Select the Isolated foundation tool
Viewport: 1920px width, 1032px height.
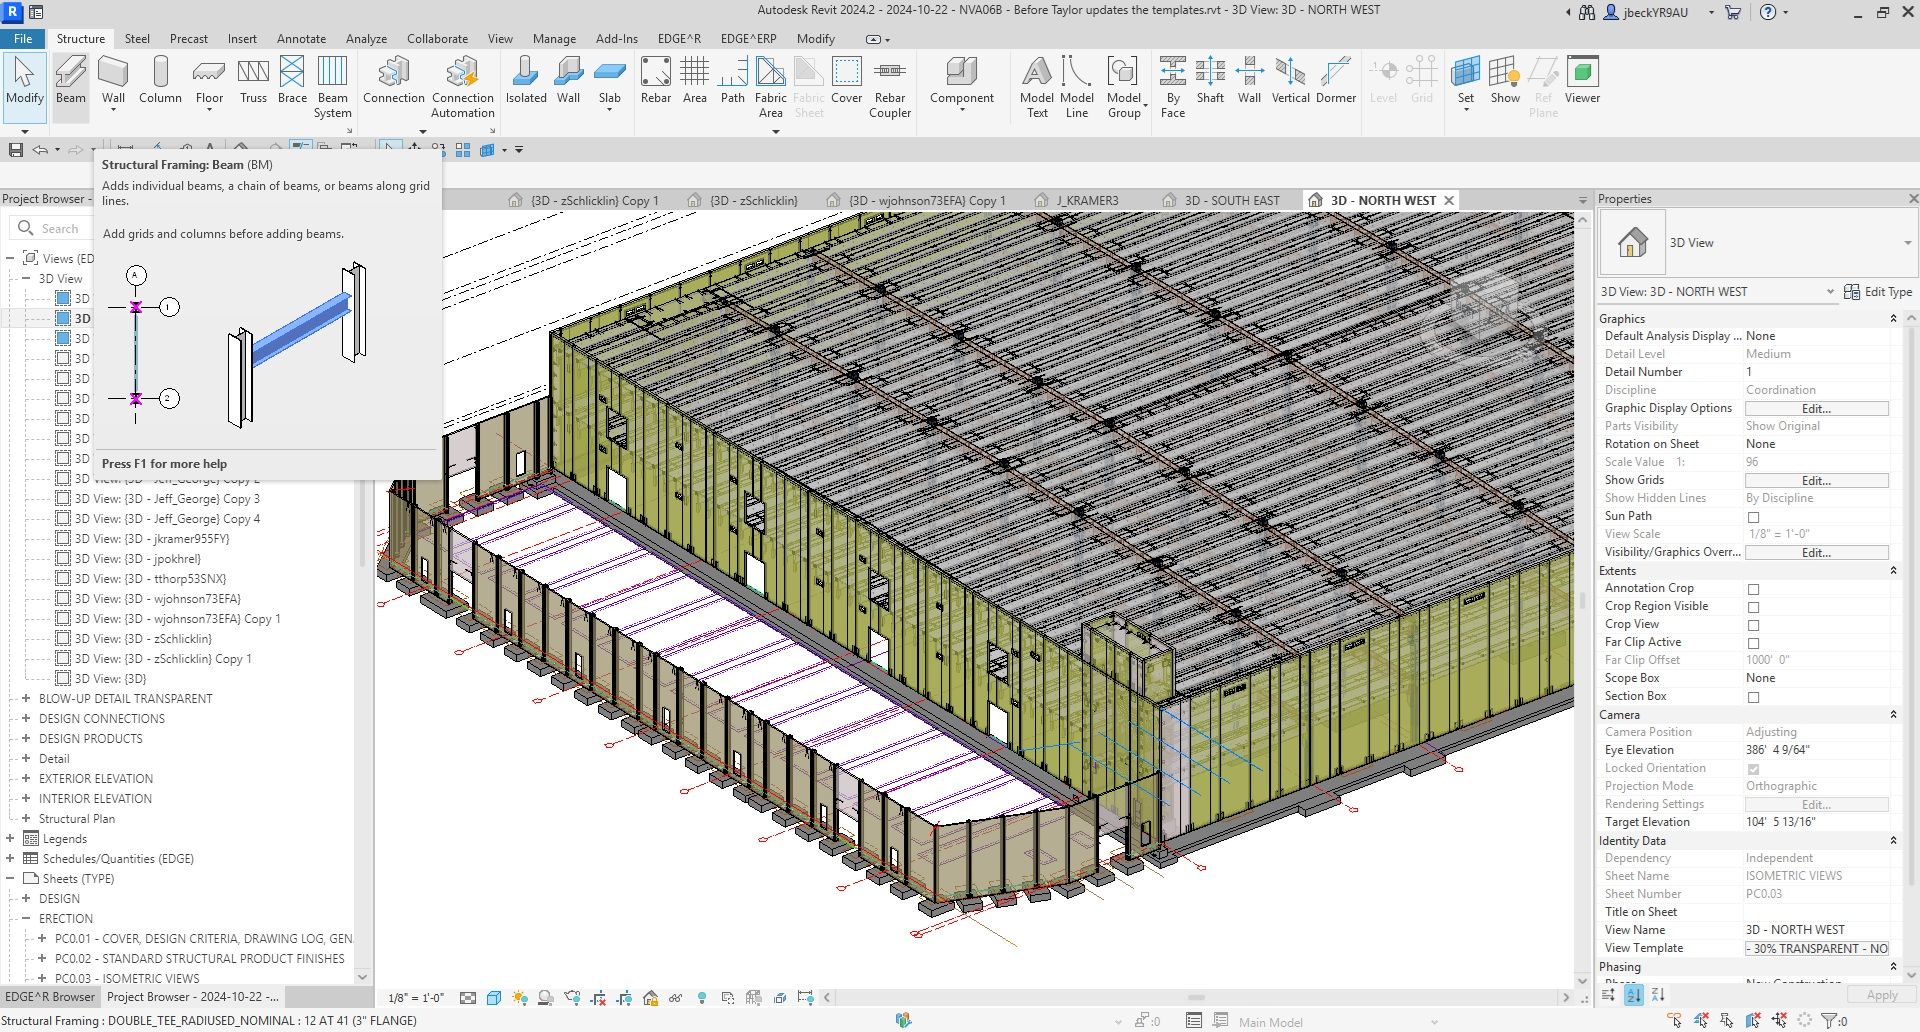526,80
